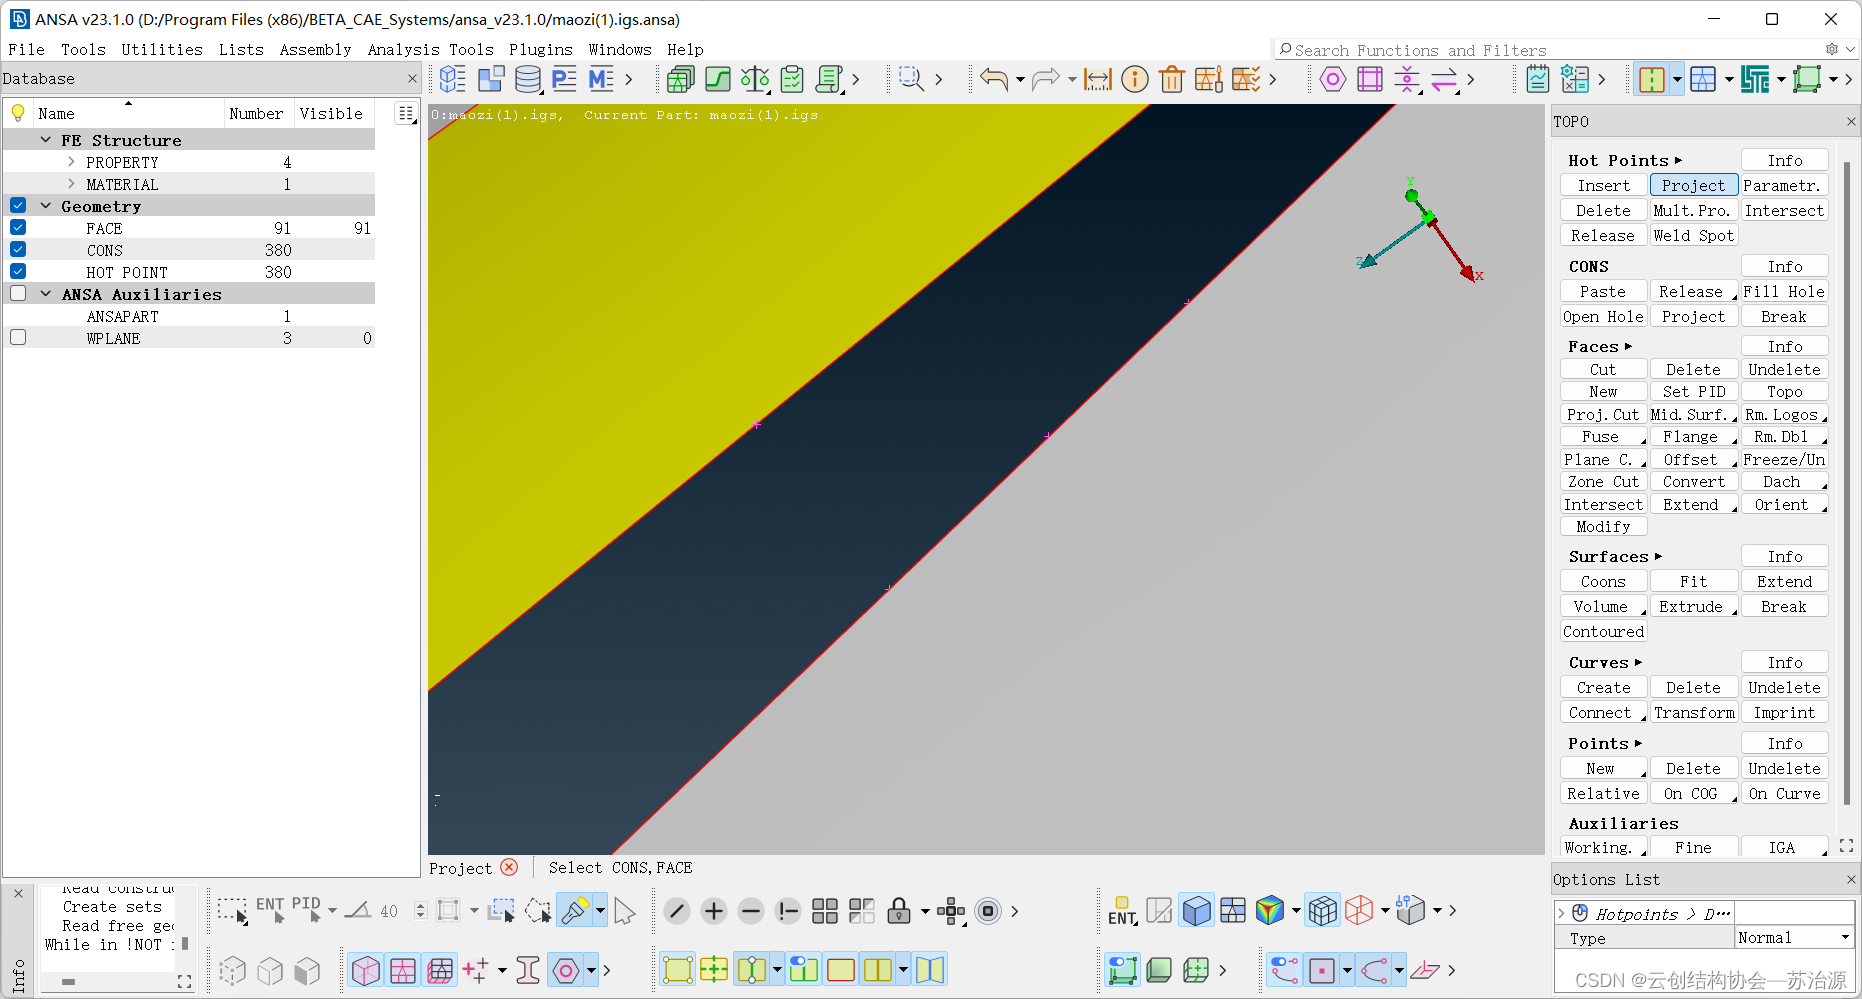Image resolution: width=1862 pixels, height=999 pixels.
Task: Click the Fill Hole button under CONS
Action: tap(1784, 292)
